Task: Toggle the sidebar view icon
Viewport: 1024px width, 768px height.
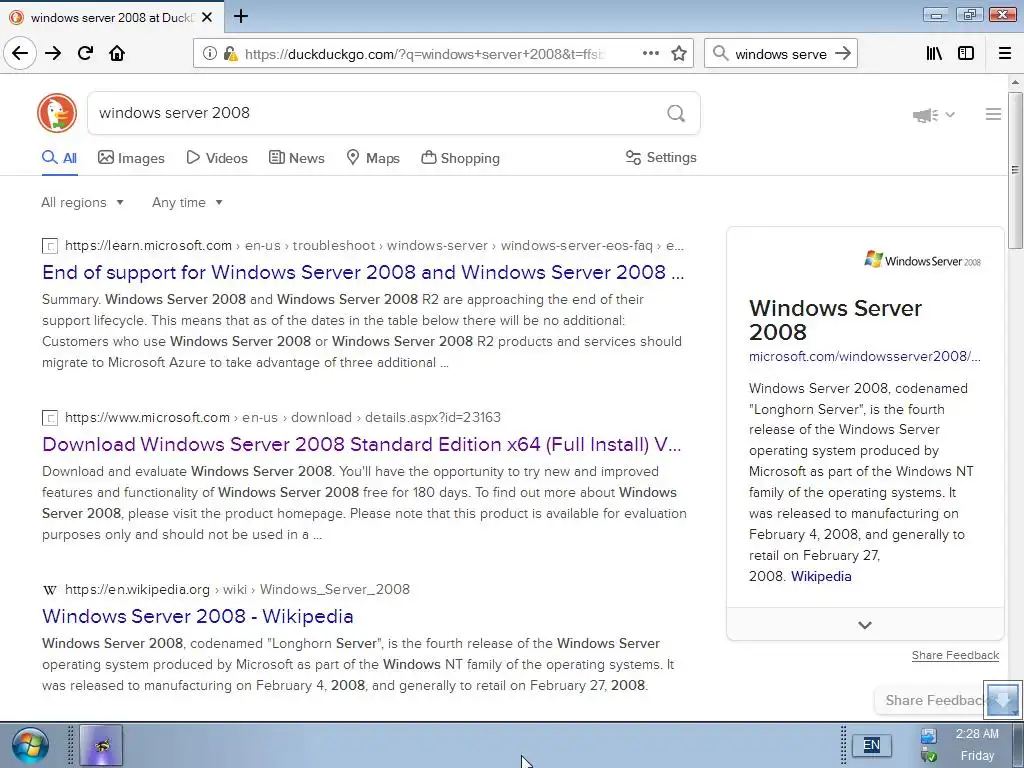Action: point(966,54)
